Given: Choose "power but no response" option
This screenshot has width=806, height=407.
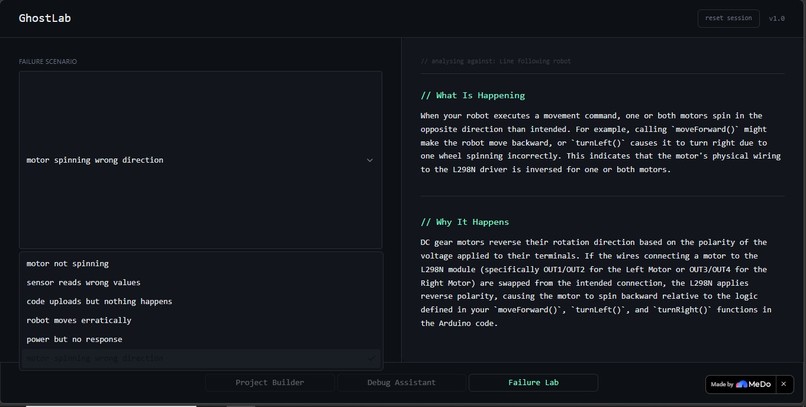Looking at the screenshot, I should point(201,339).
